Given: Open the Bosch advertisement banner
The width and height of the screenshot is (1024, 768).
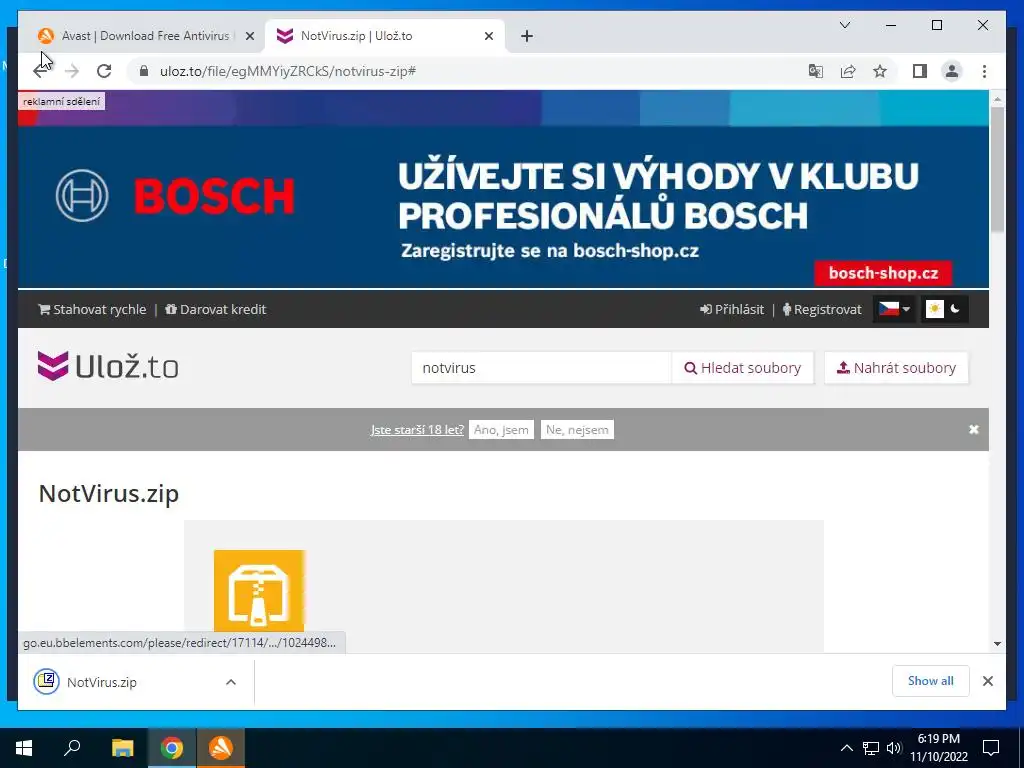Looking at the screenshot, I should click(x=503, y=189).
